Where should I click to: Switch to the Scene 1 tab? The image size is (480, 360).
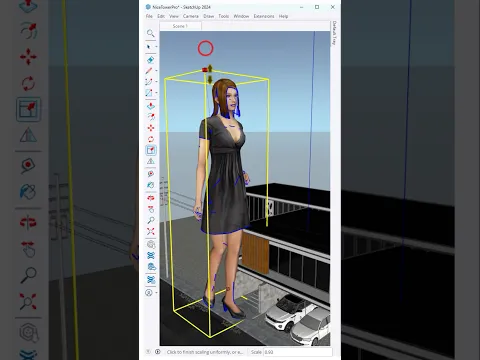point(180,26)
